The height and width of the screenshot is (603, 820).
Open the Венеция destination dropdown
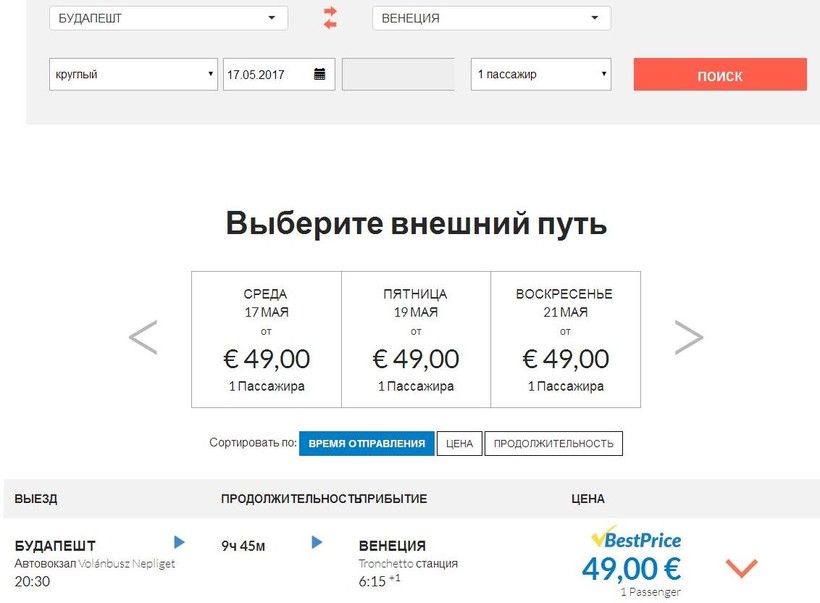point(491,18)
